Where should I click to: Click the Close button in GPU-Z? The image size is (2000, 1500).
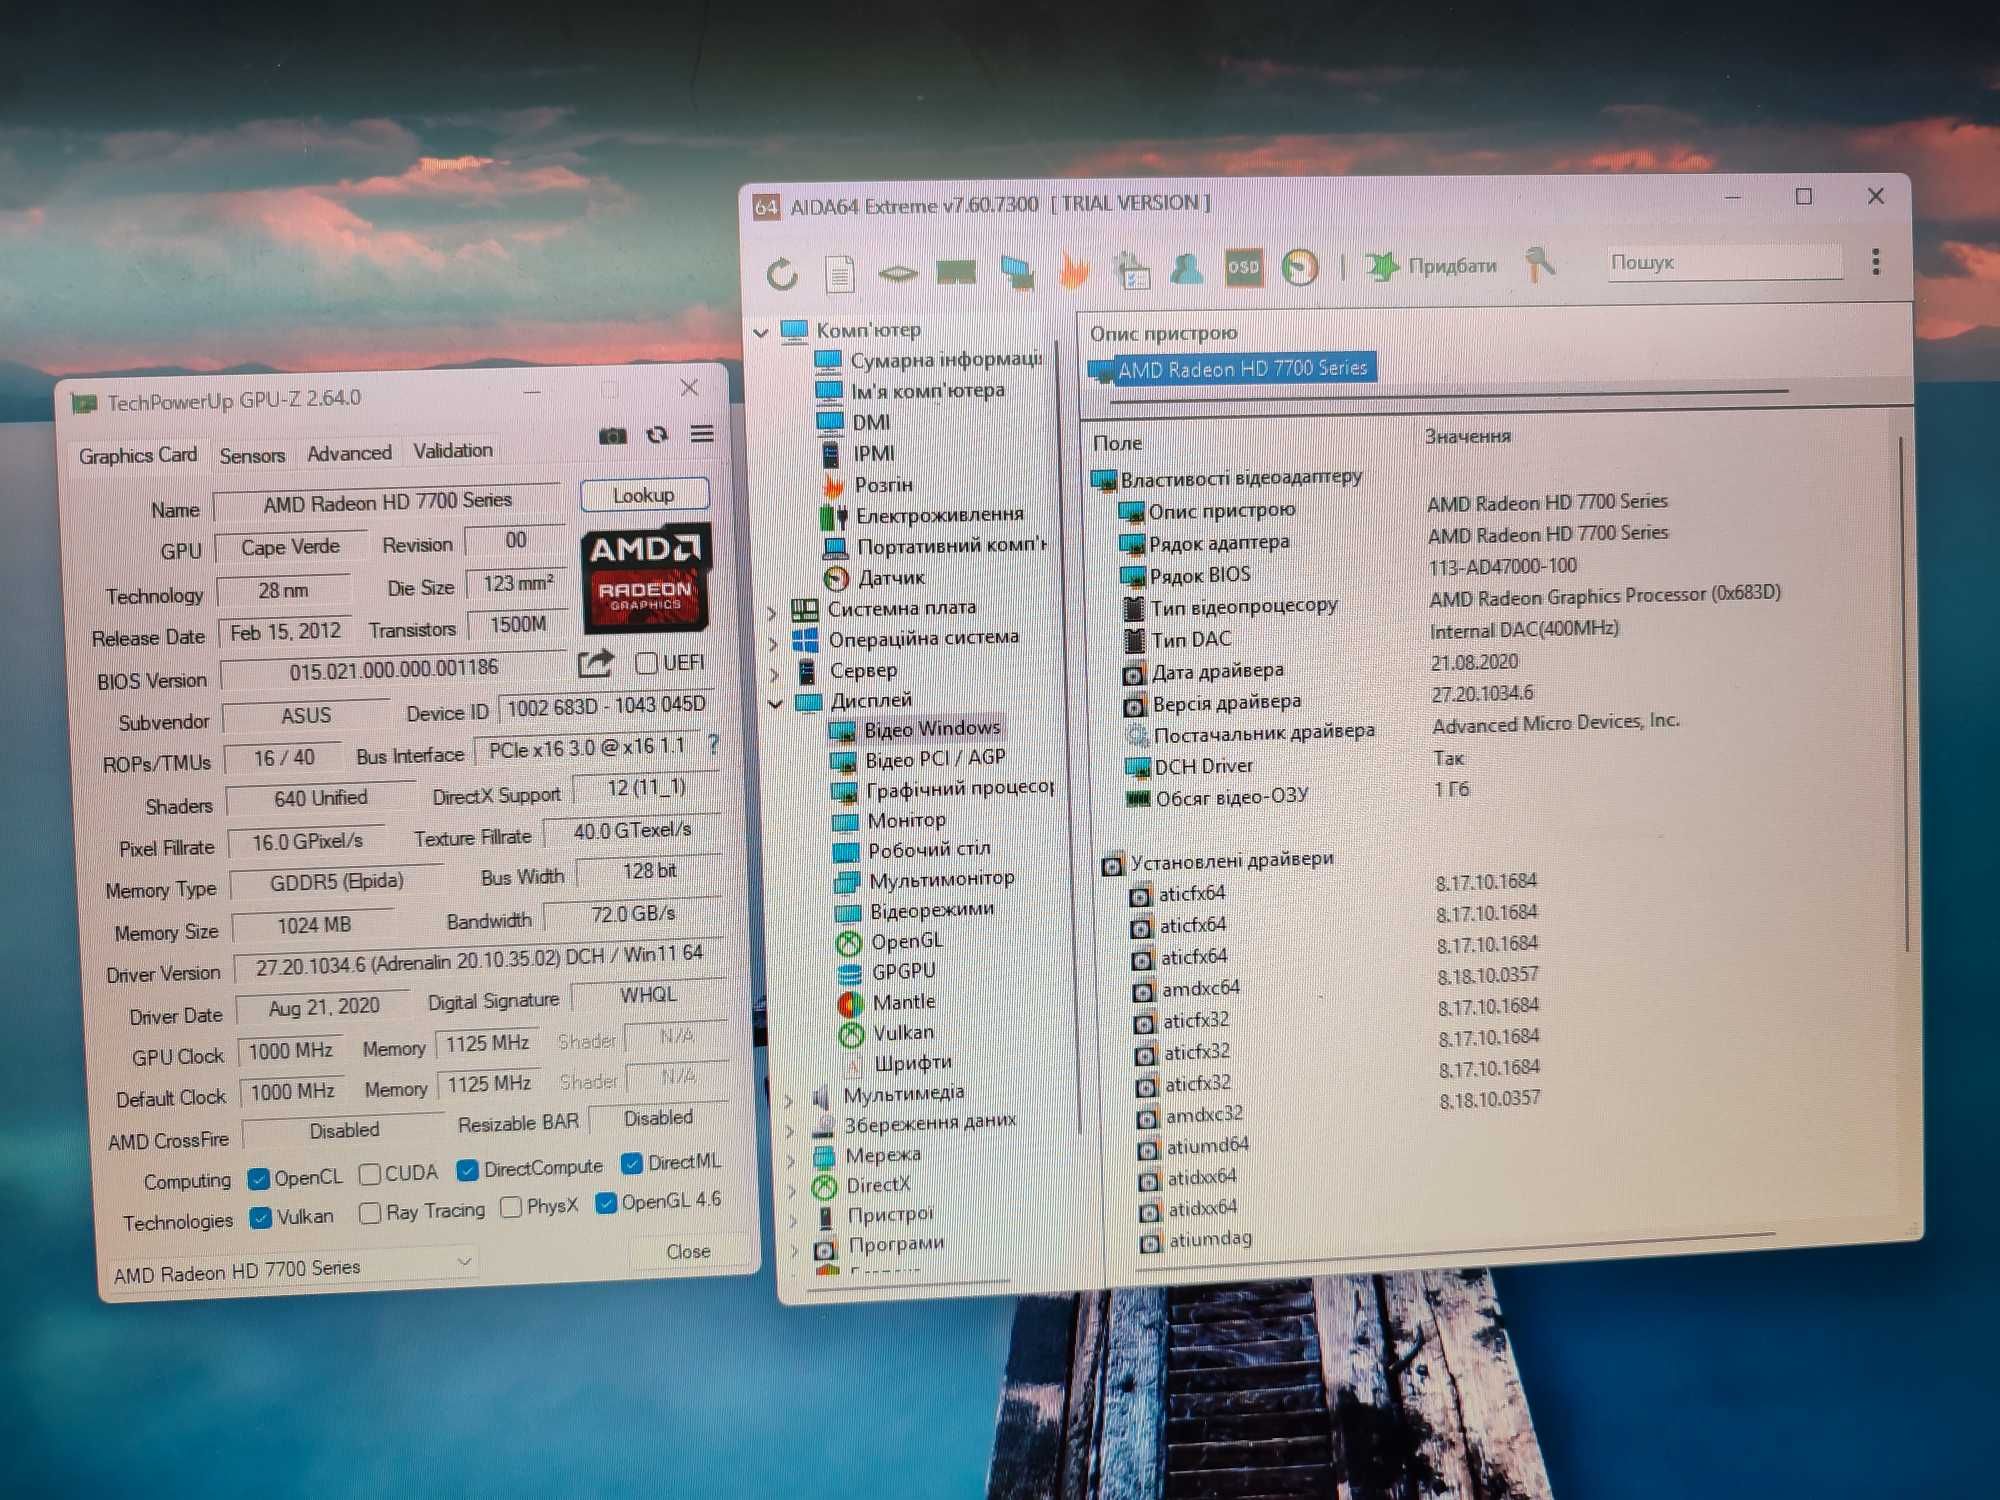coord(688,1252)
